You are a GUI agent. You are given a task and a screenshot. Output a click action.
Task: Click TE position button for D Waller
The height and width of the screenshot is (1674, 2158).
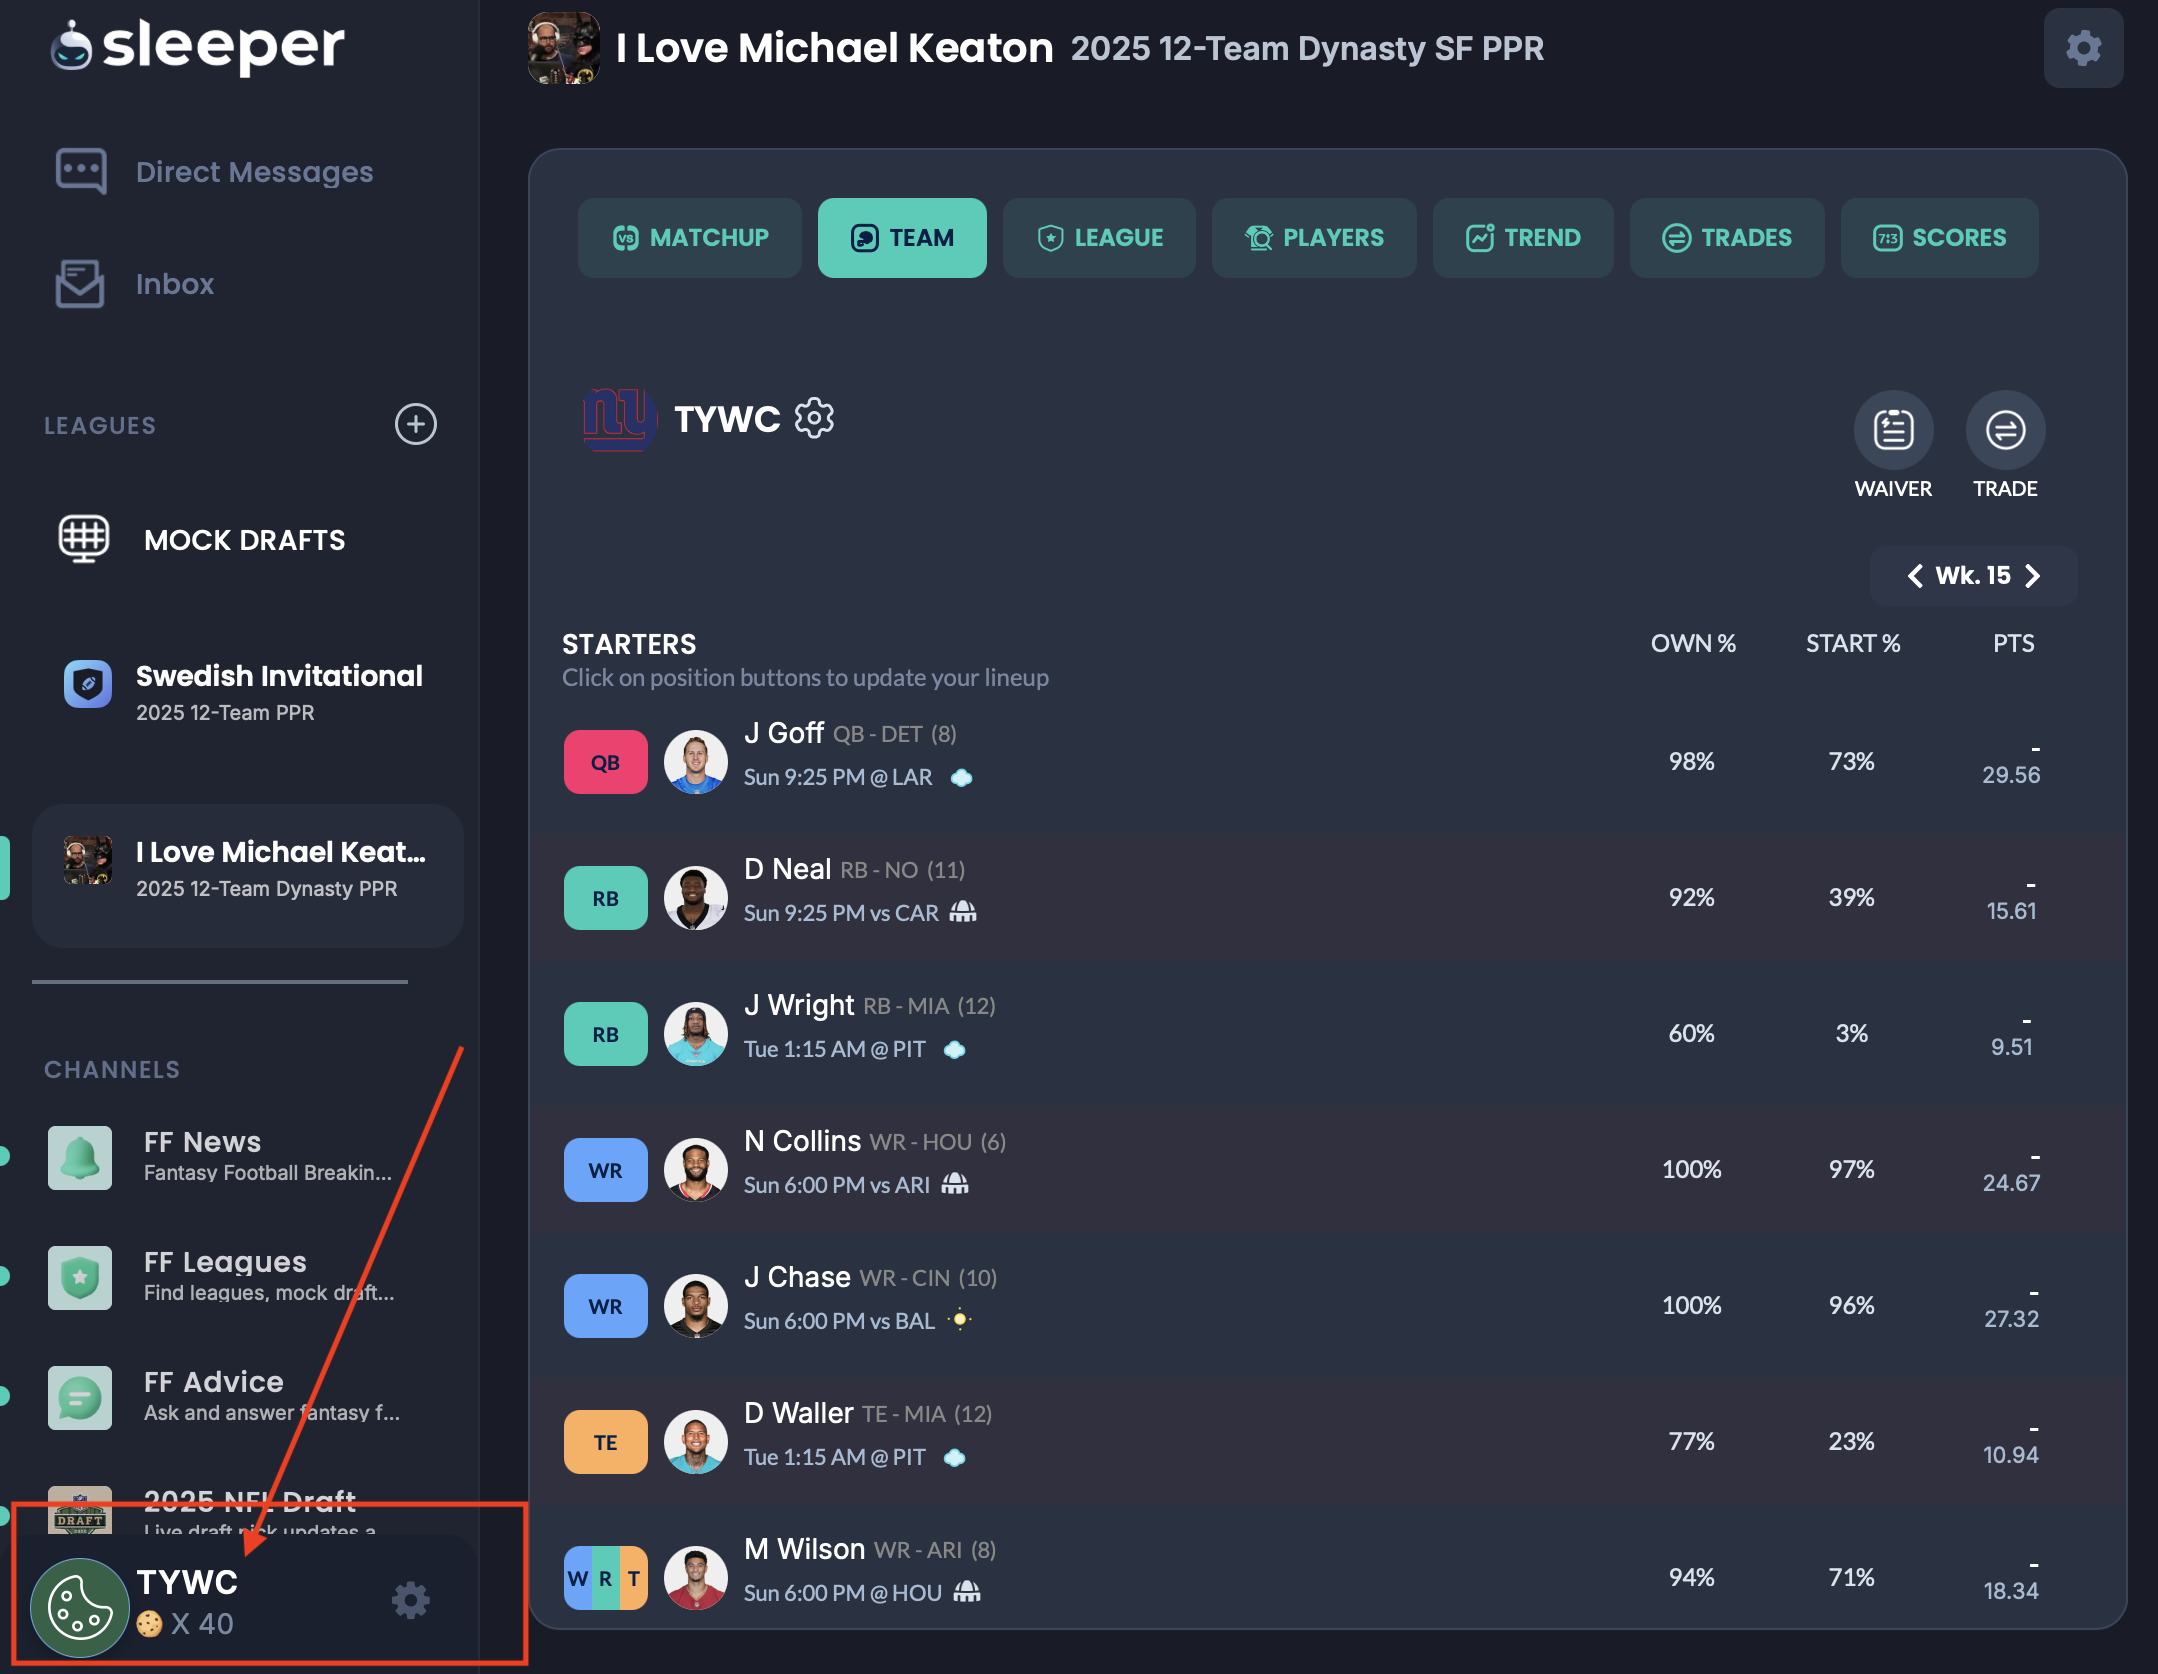[x=605, y=1442]
